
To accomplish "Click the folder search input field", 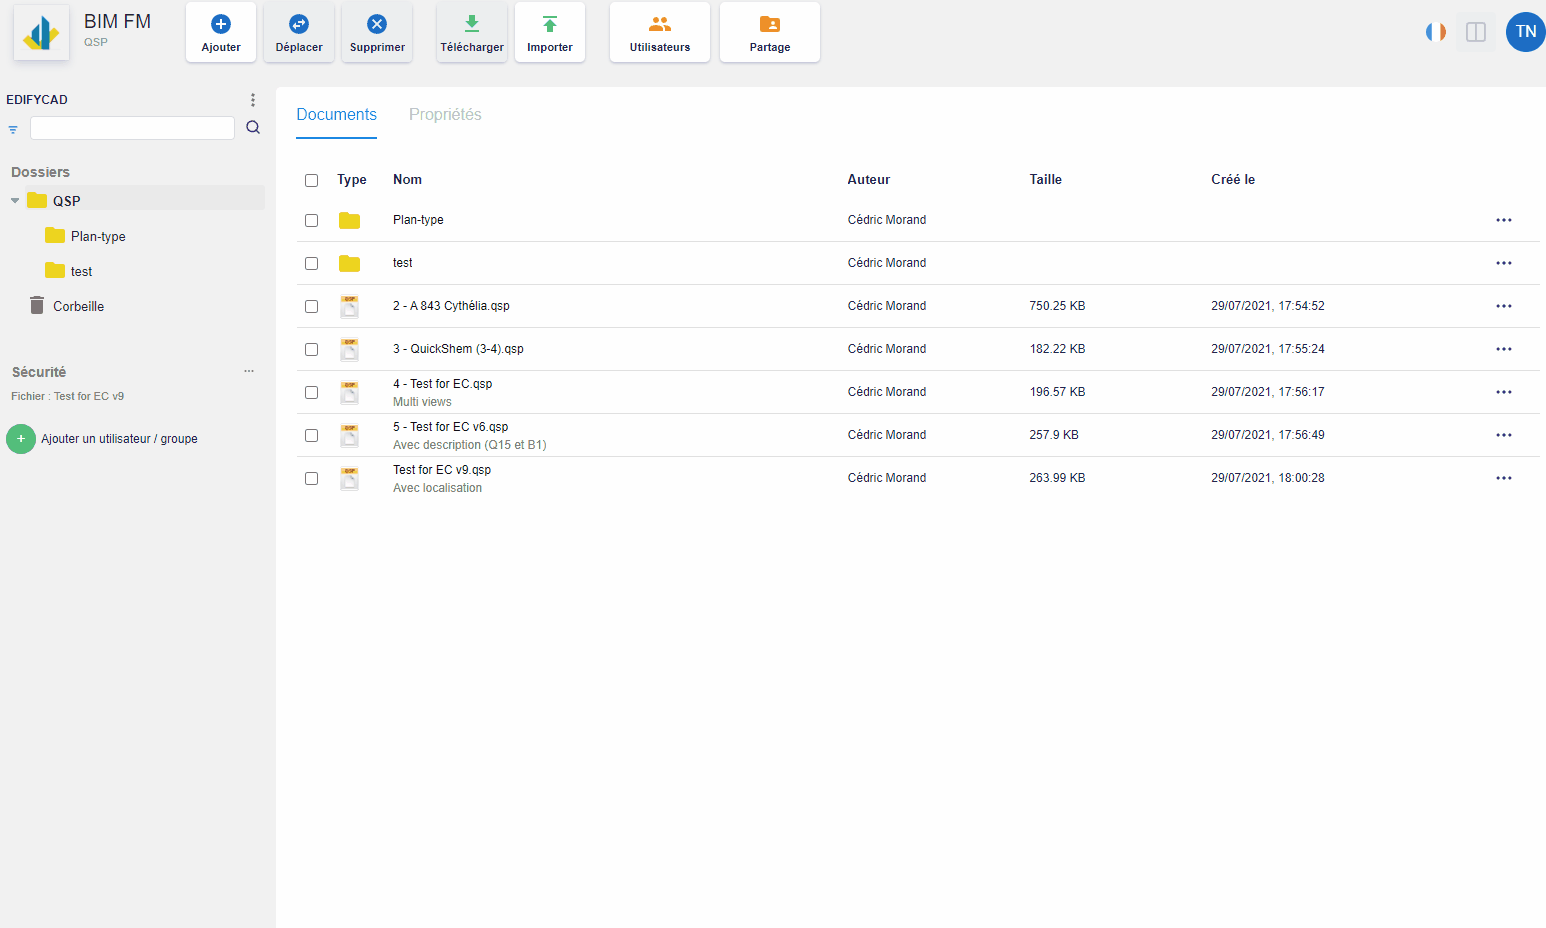I will tap(132, 128).
